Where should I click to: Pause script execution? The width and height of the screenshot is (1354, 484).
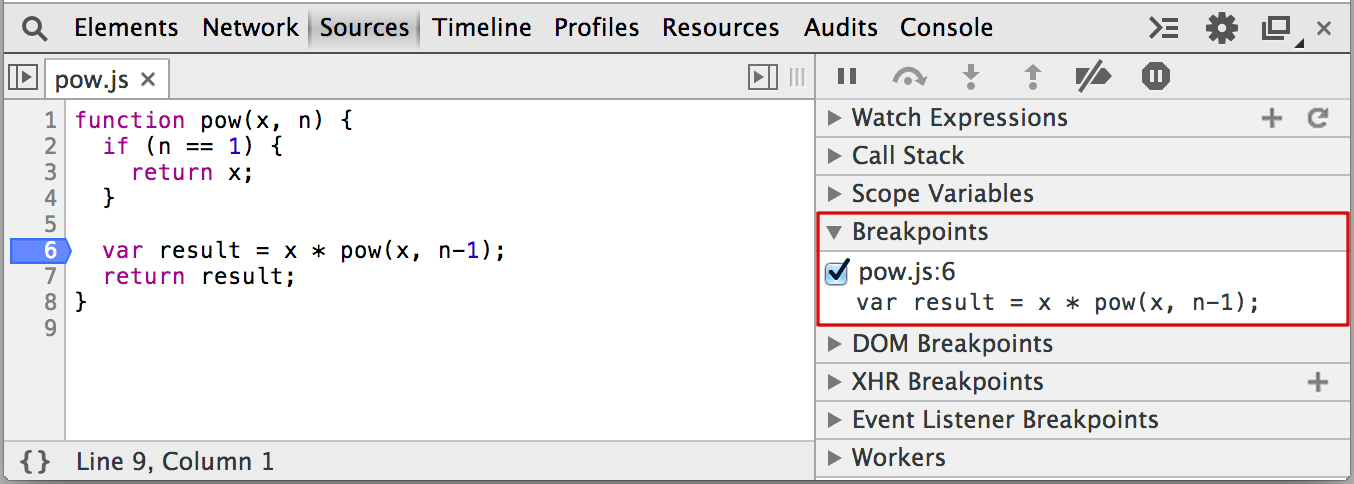(847, 77)
